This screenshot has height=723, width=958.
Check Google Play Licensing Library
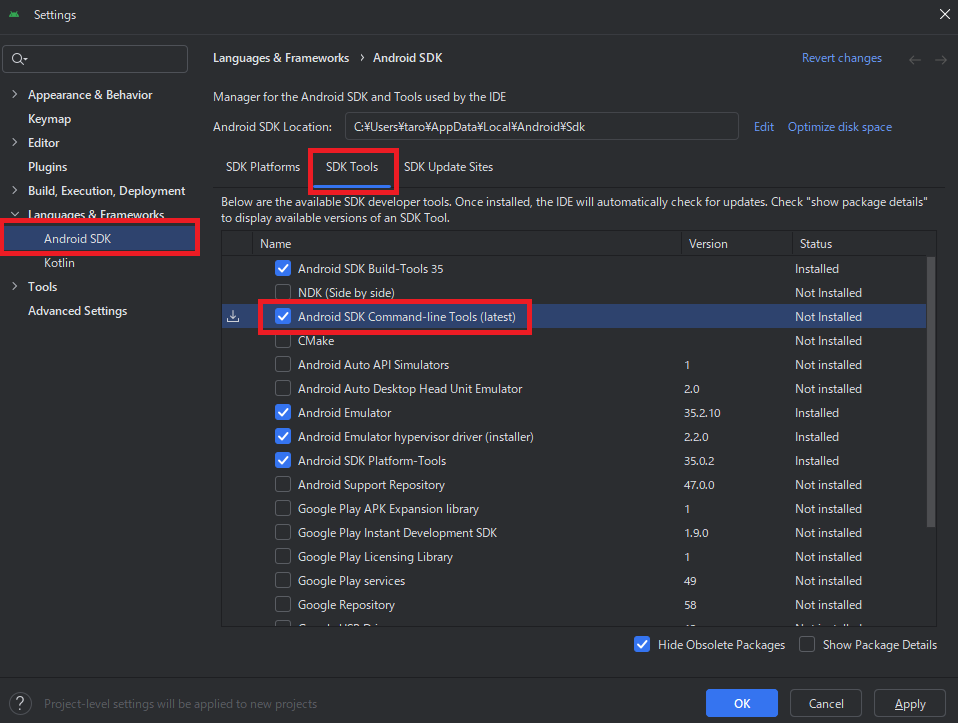283,556
